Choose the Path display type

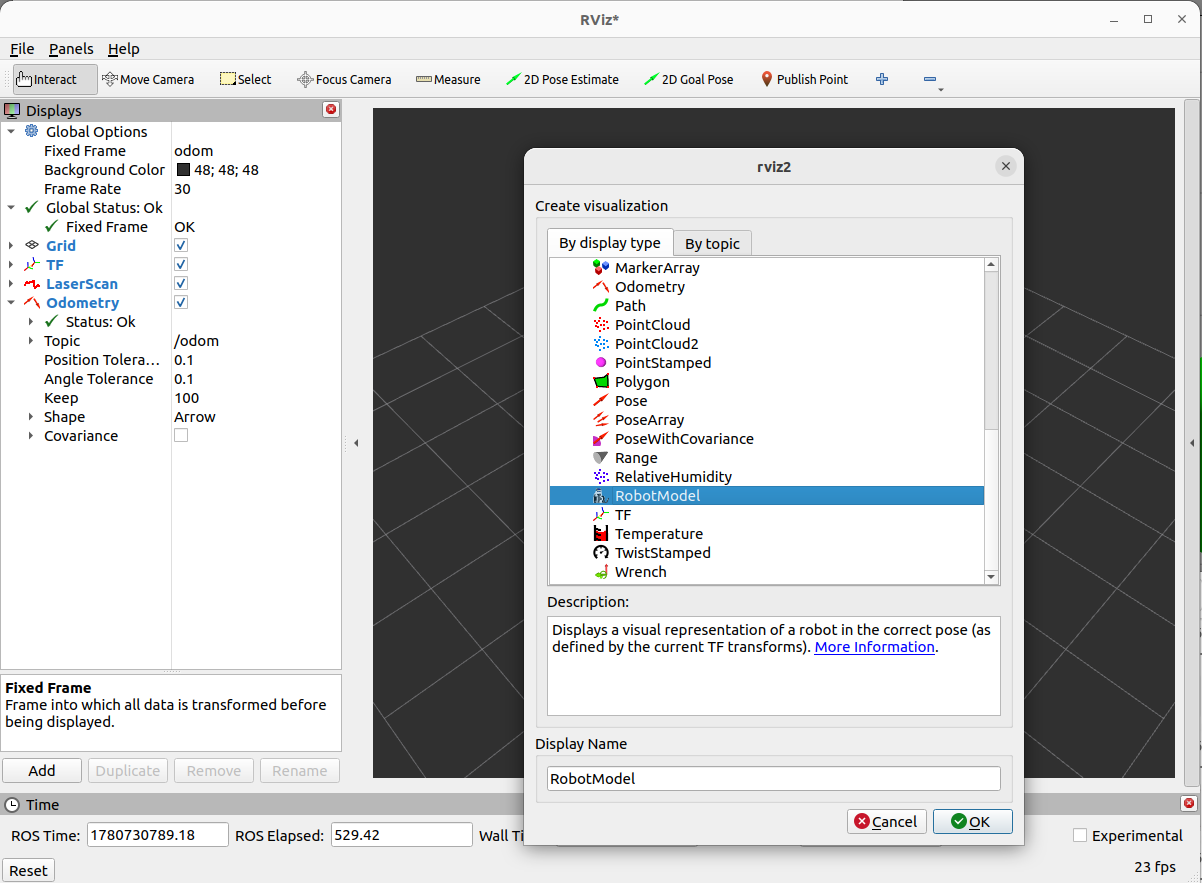(630, 306)
